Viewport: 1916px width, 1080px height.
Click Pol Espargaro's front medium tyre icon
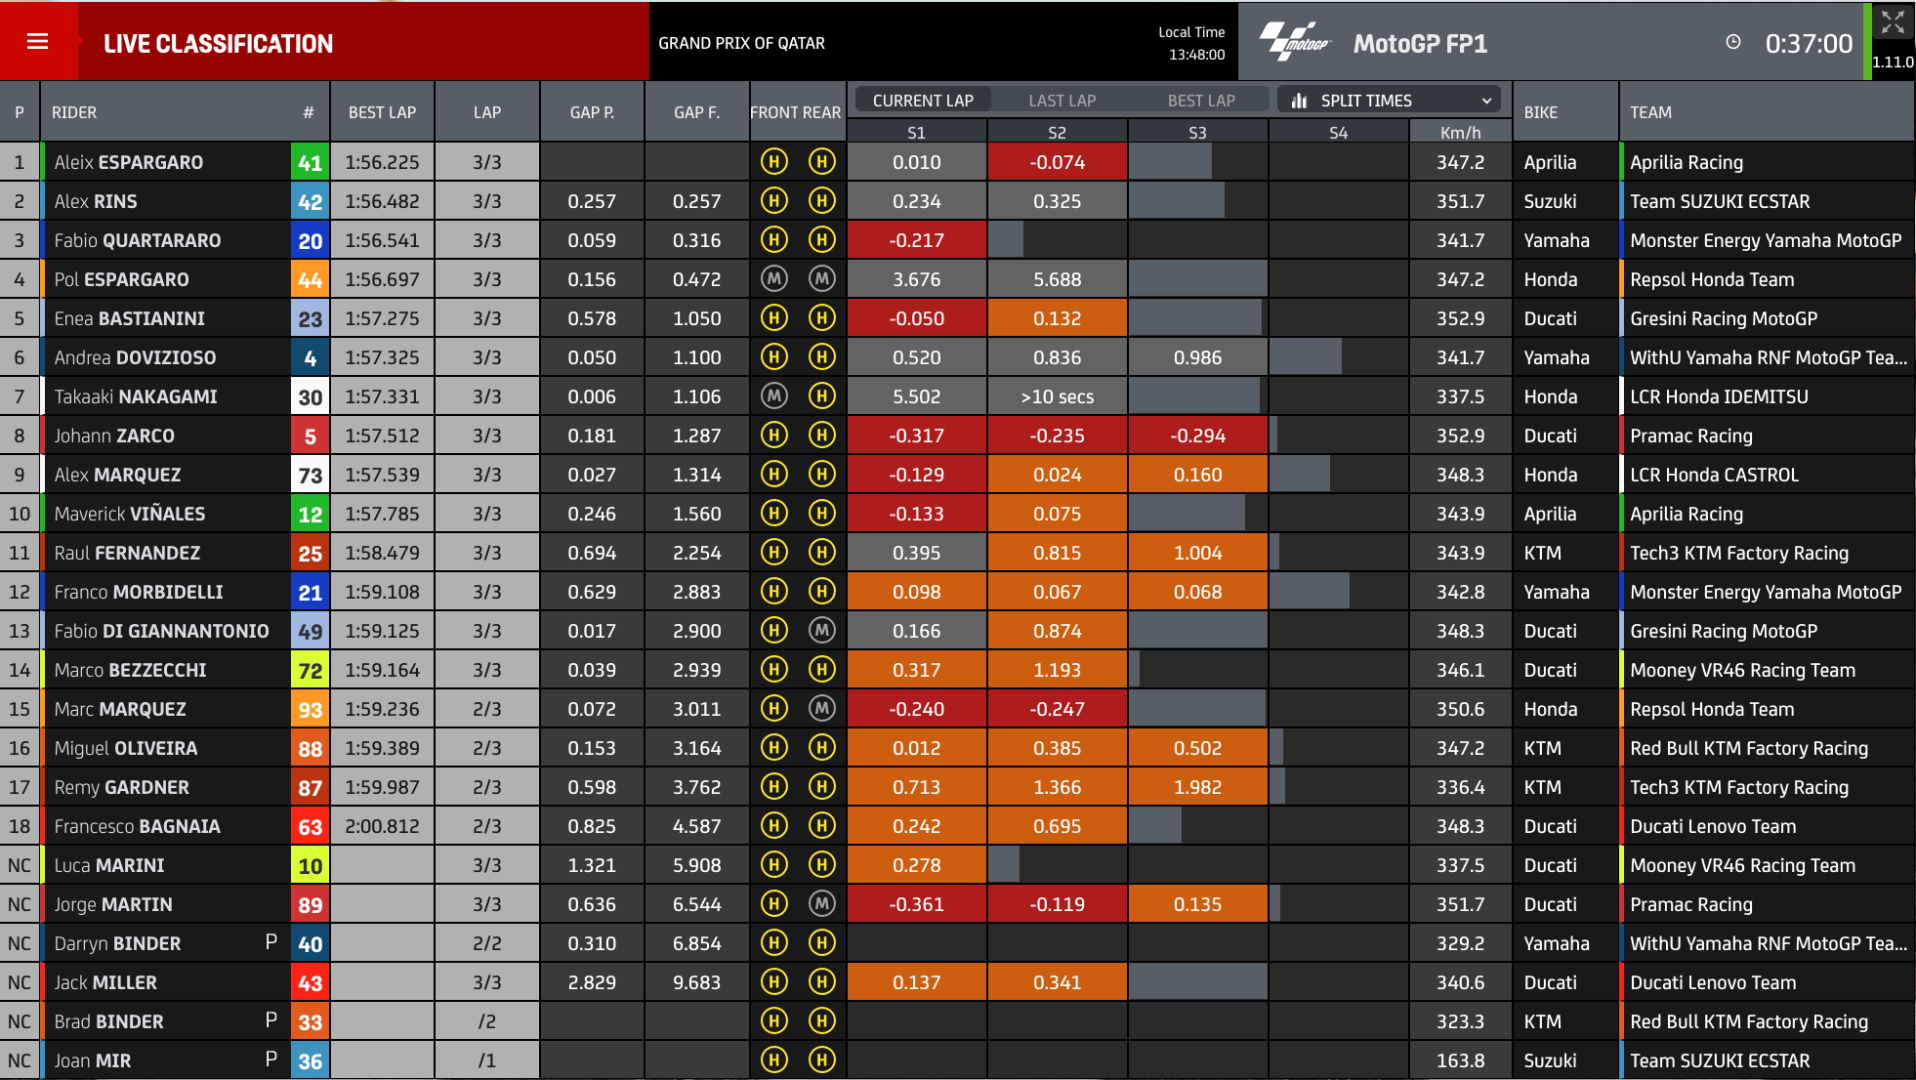774,279
